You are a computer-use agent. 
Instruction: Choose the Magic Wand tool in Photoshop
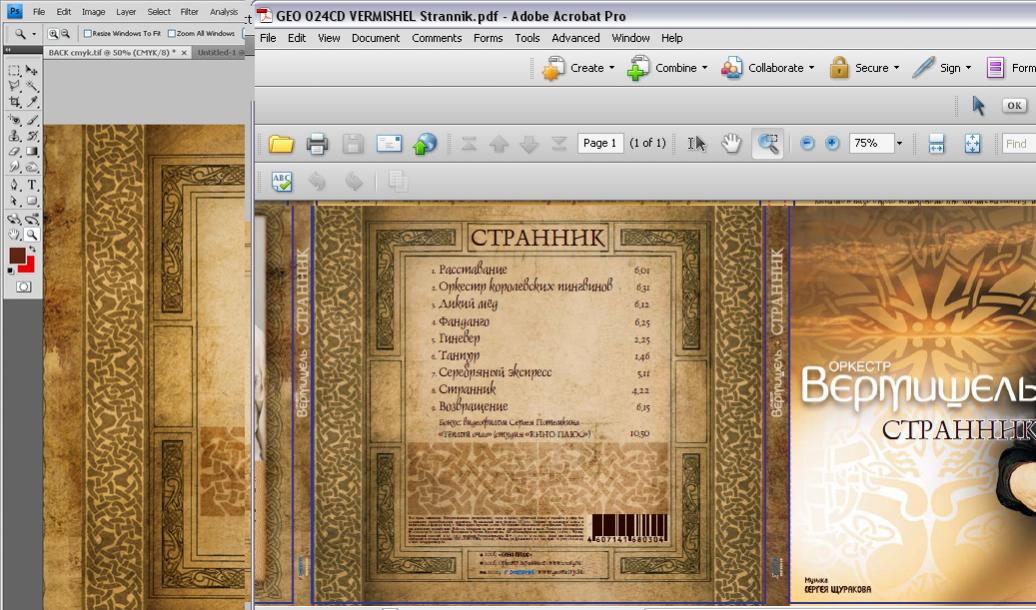[31, 86]
